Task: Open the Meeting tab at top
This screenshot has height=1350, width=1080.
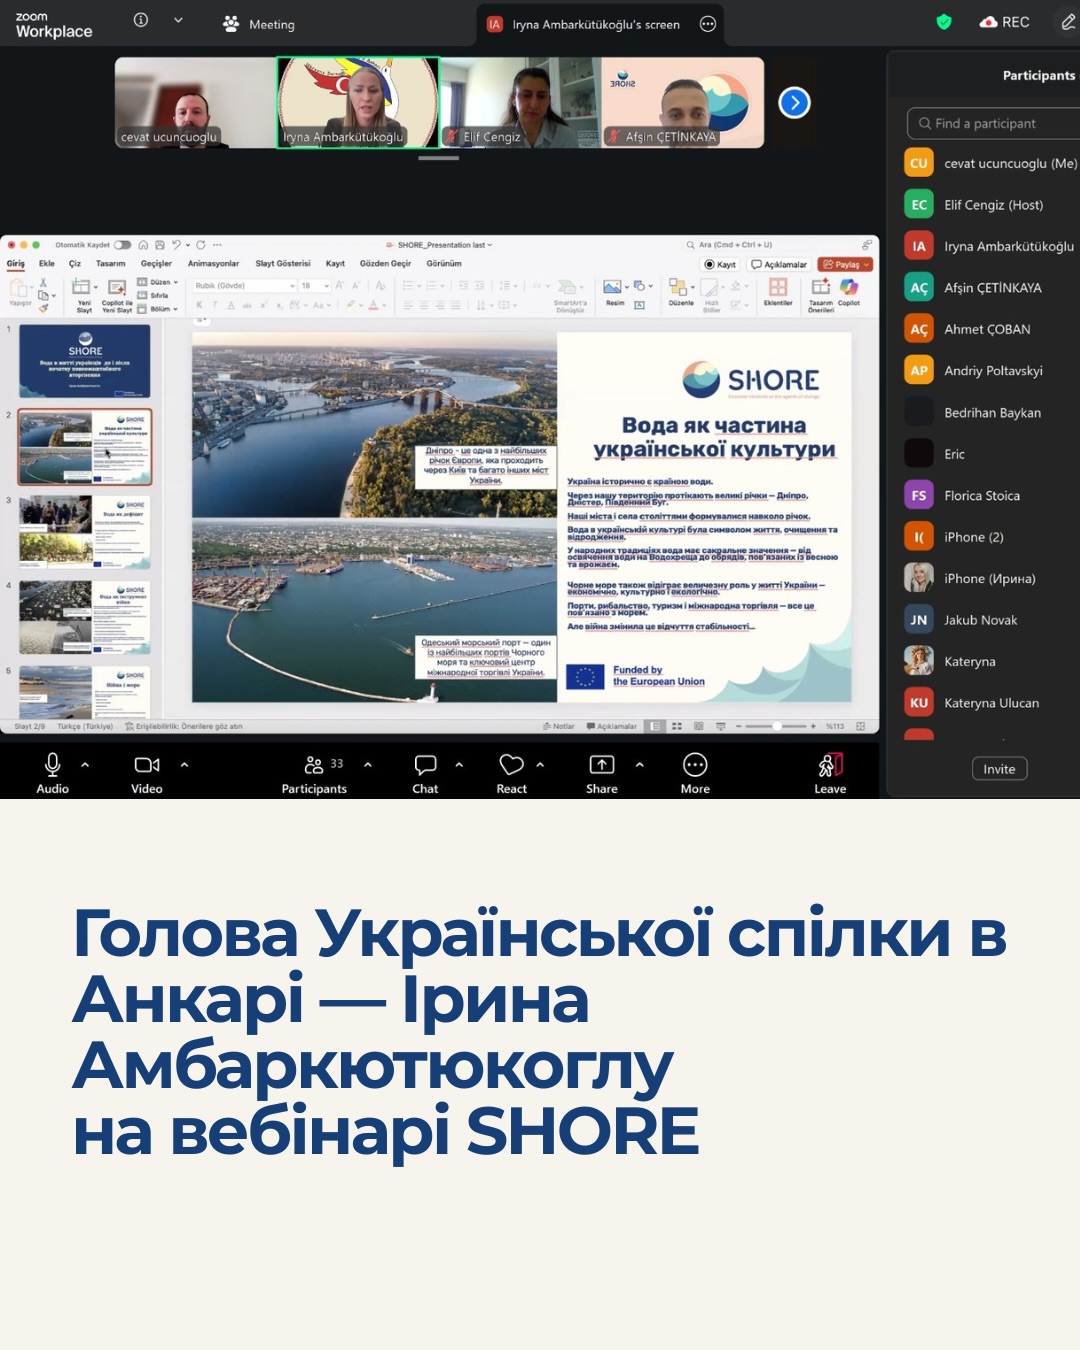Action: click(259, 24)
